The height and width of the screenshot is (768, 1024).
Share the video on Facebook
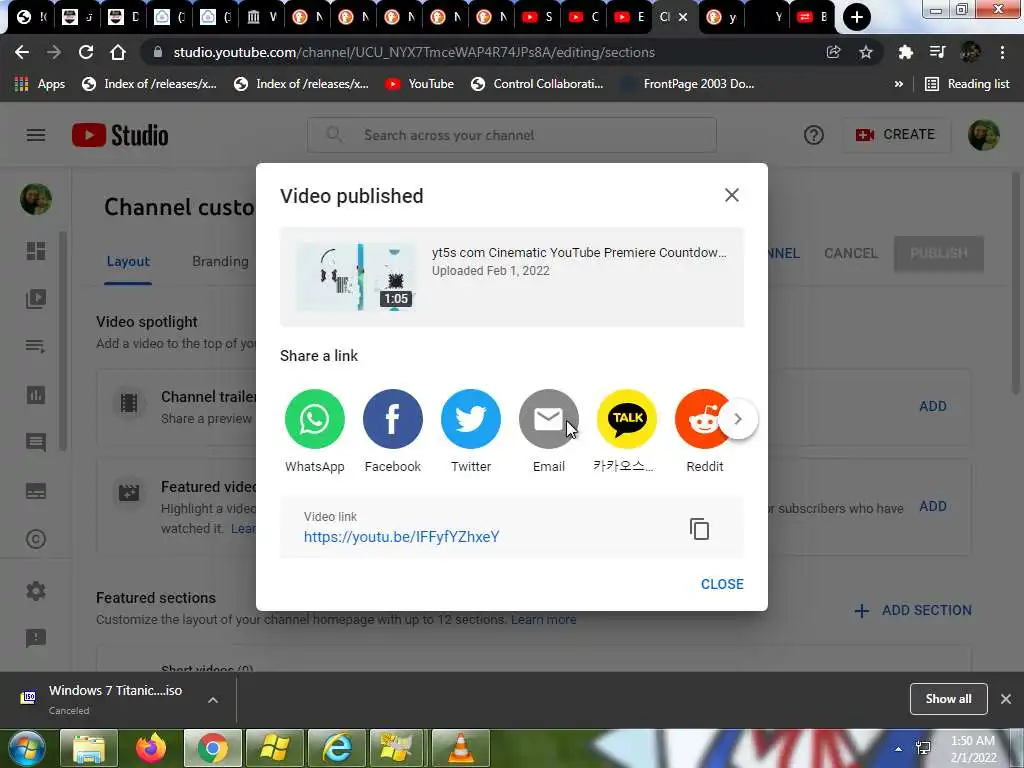tap(392, 419)
